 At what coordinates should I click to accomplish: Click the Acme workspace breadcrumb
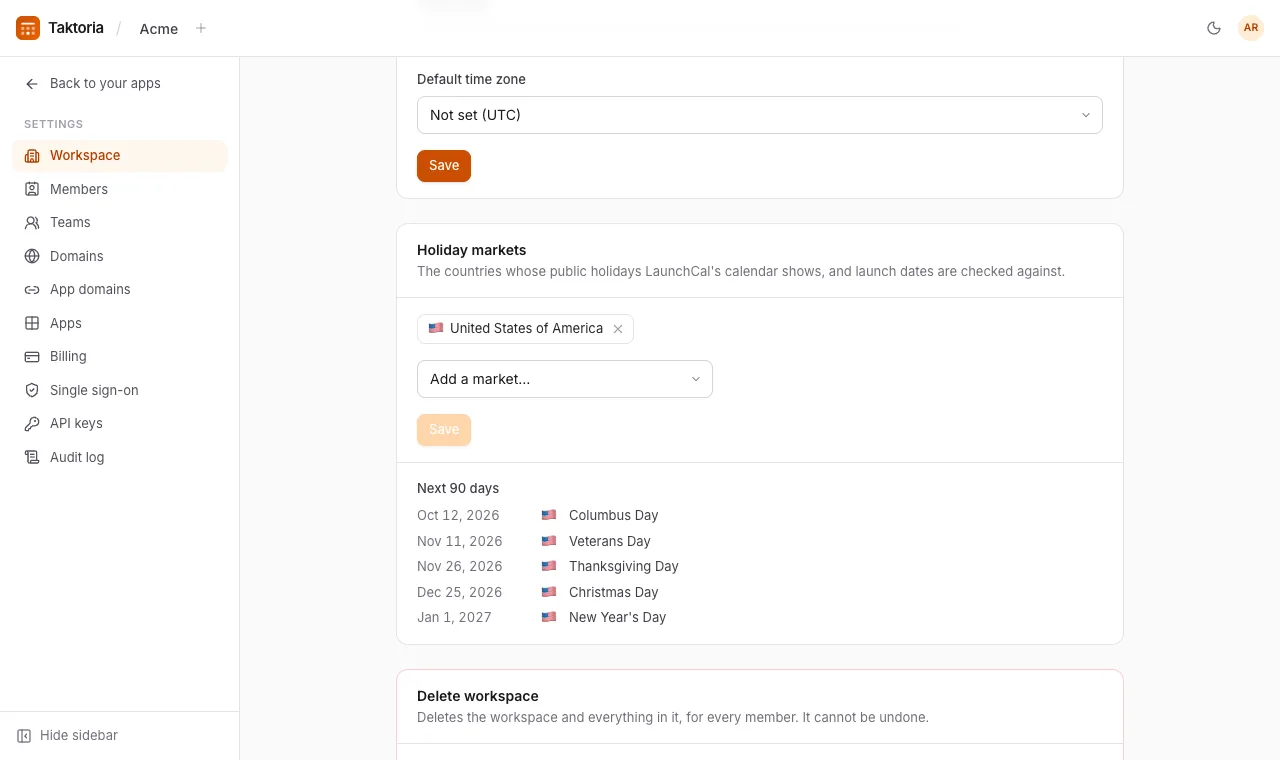[159, 29]
